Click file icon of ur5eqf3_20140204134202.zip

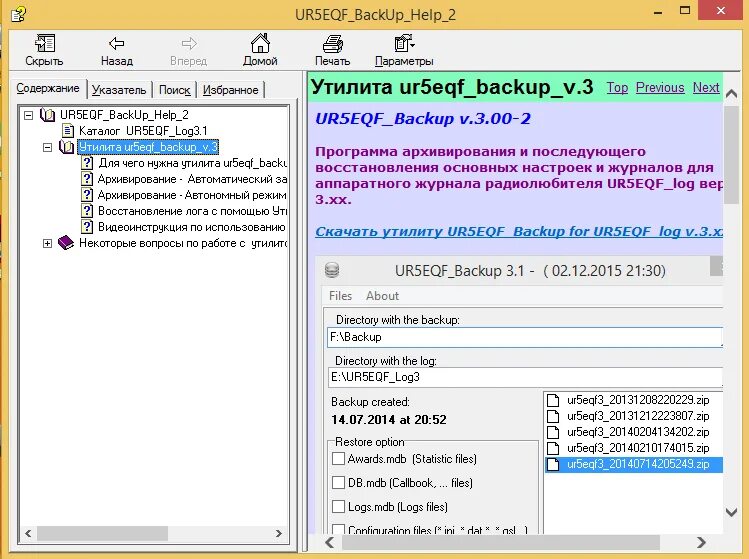point(553,432)
